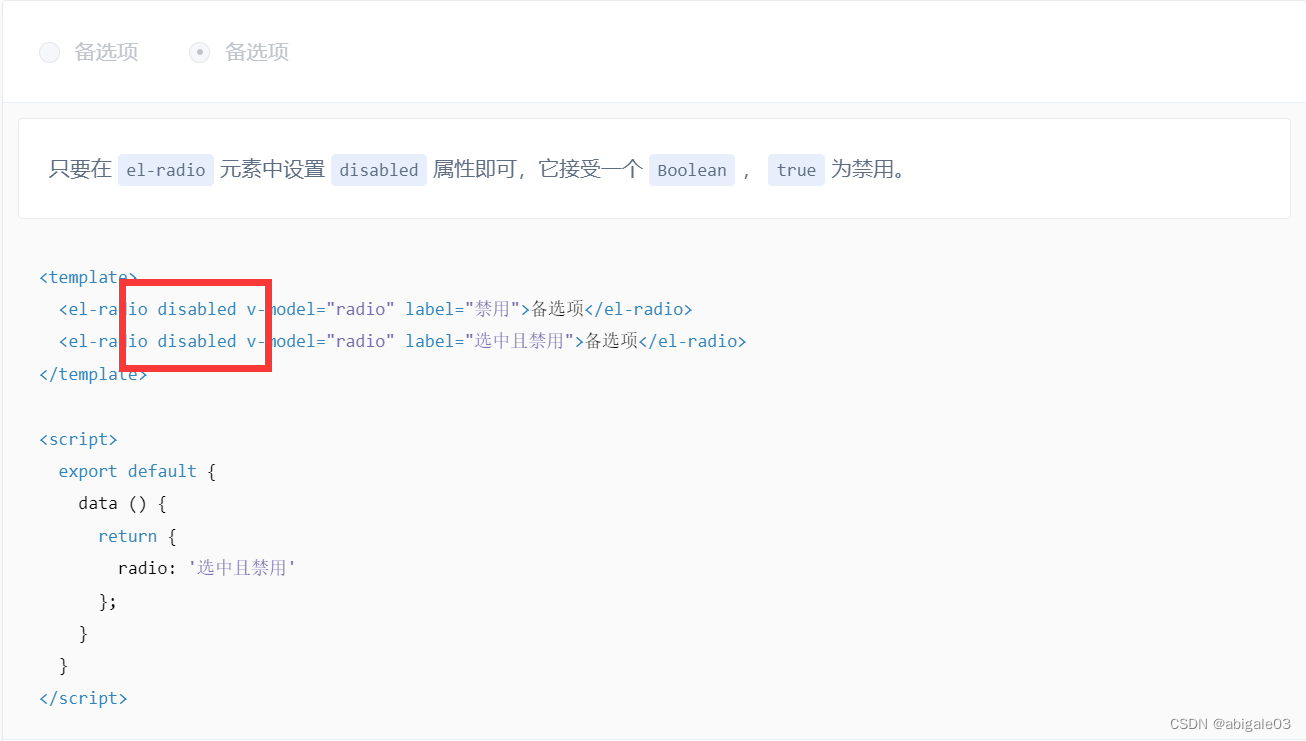The image size is (1306, 741).
Task: Click the opening <template> tag line
Action: coord(88,277)
